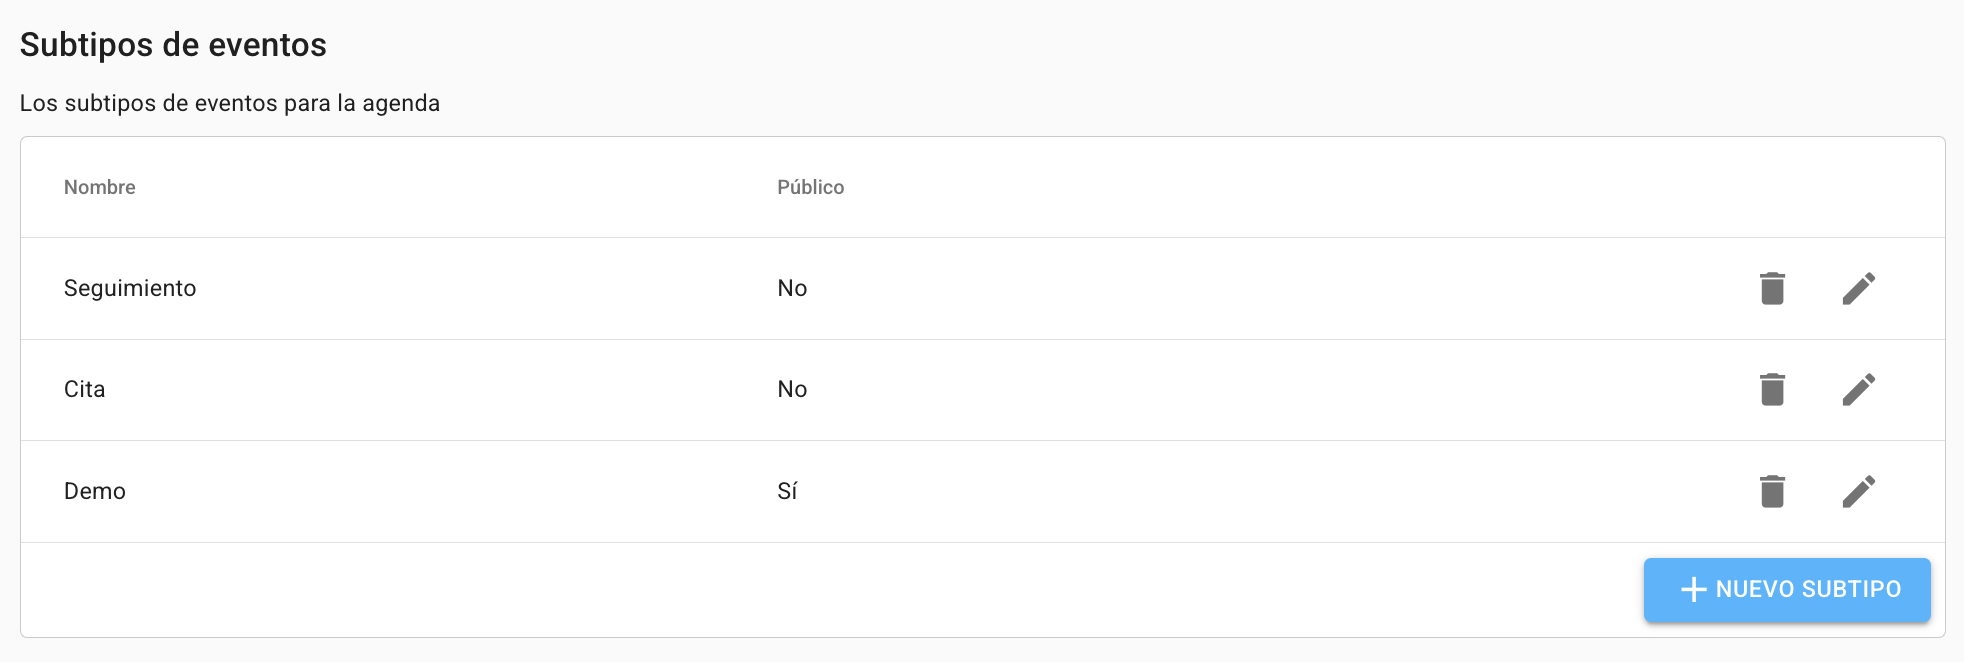The width and height of the screenshot is (1964, 662).
Task: Click the Nombre column header
Action: (100, 187)
